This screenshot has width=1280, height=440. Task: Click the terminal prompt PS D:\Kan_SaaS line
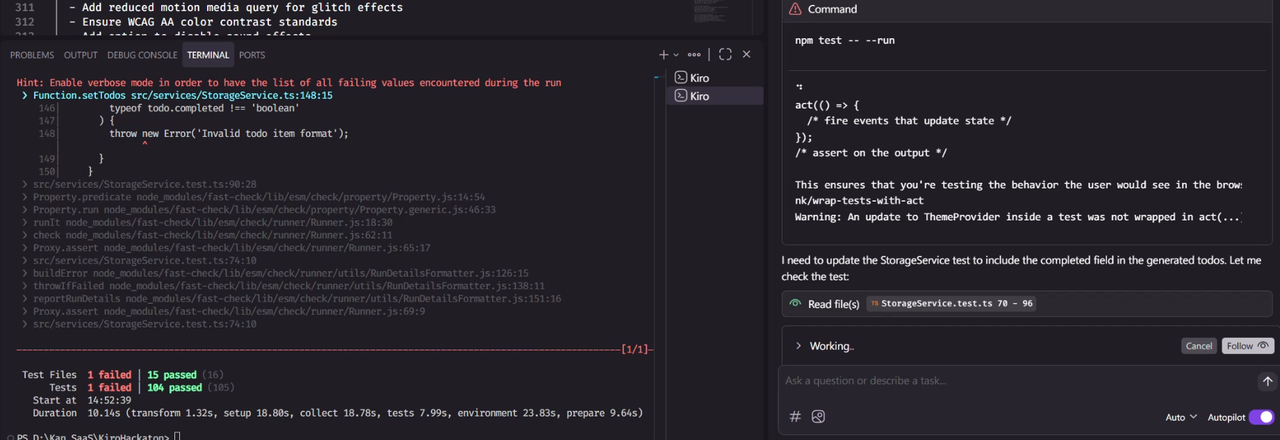(98, 435)
